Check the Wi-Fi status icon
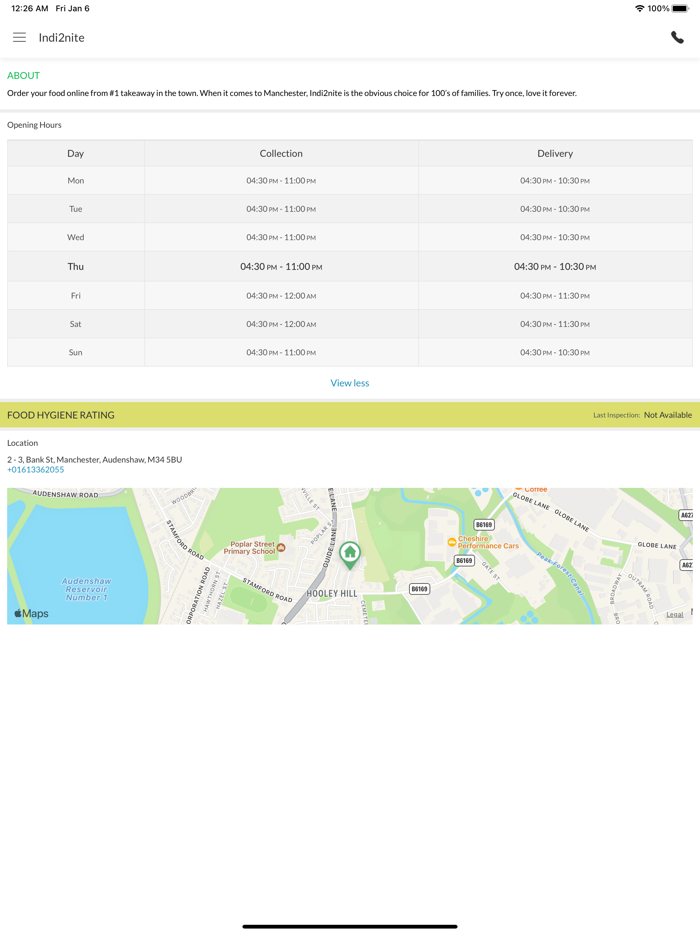Image resolution: width=700 pixels, height=934 pixels. click(640, 8)
